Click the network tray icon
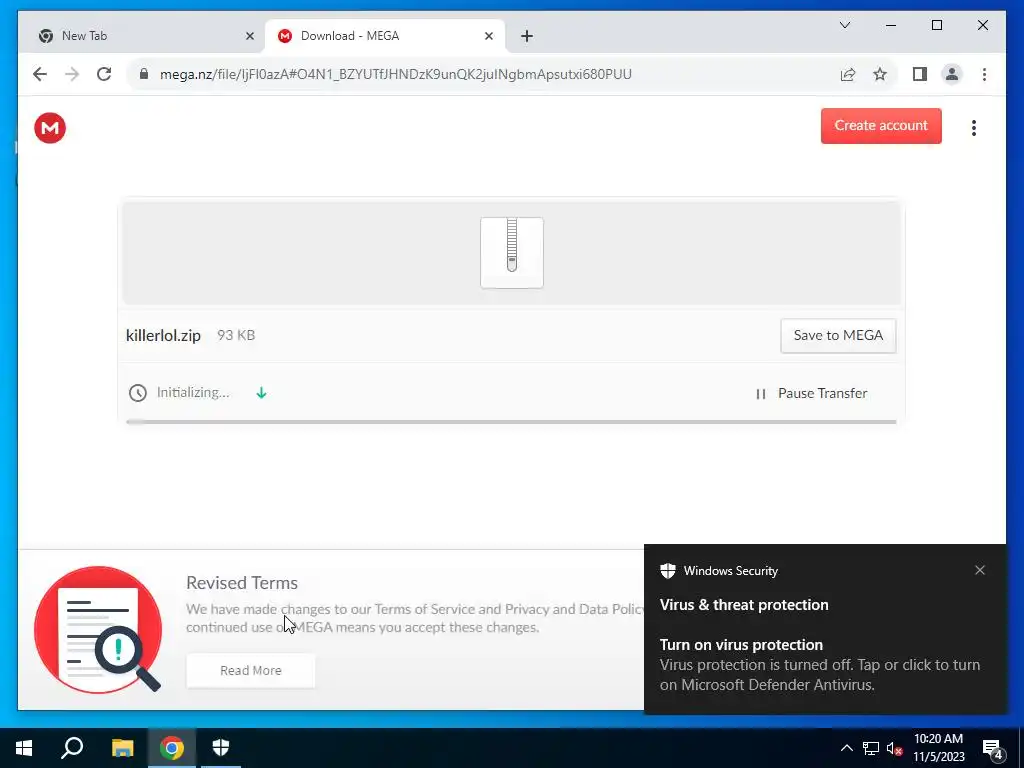The height and width of the screenshot is (768, 1024). point(871,748)
